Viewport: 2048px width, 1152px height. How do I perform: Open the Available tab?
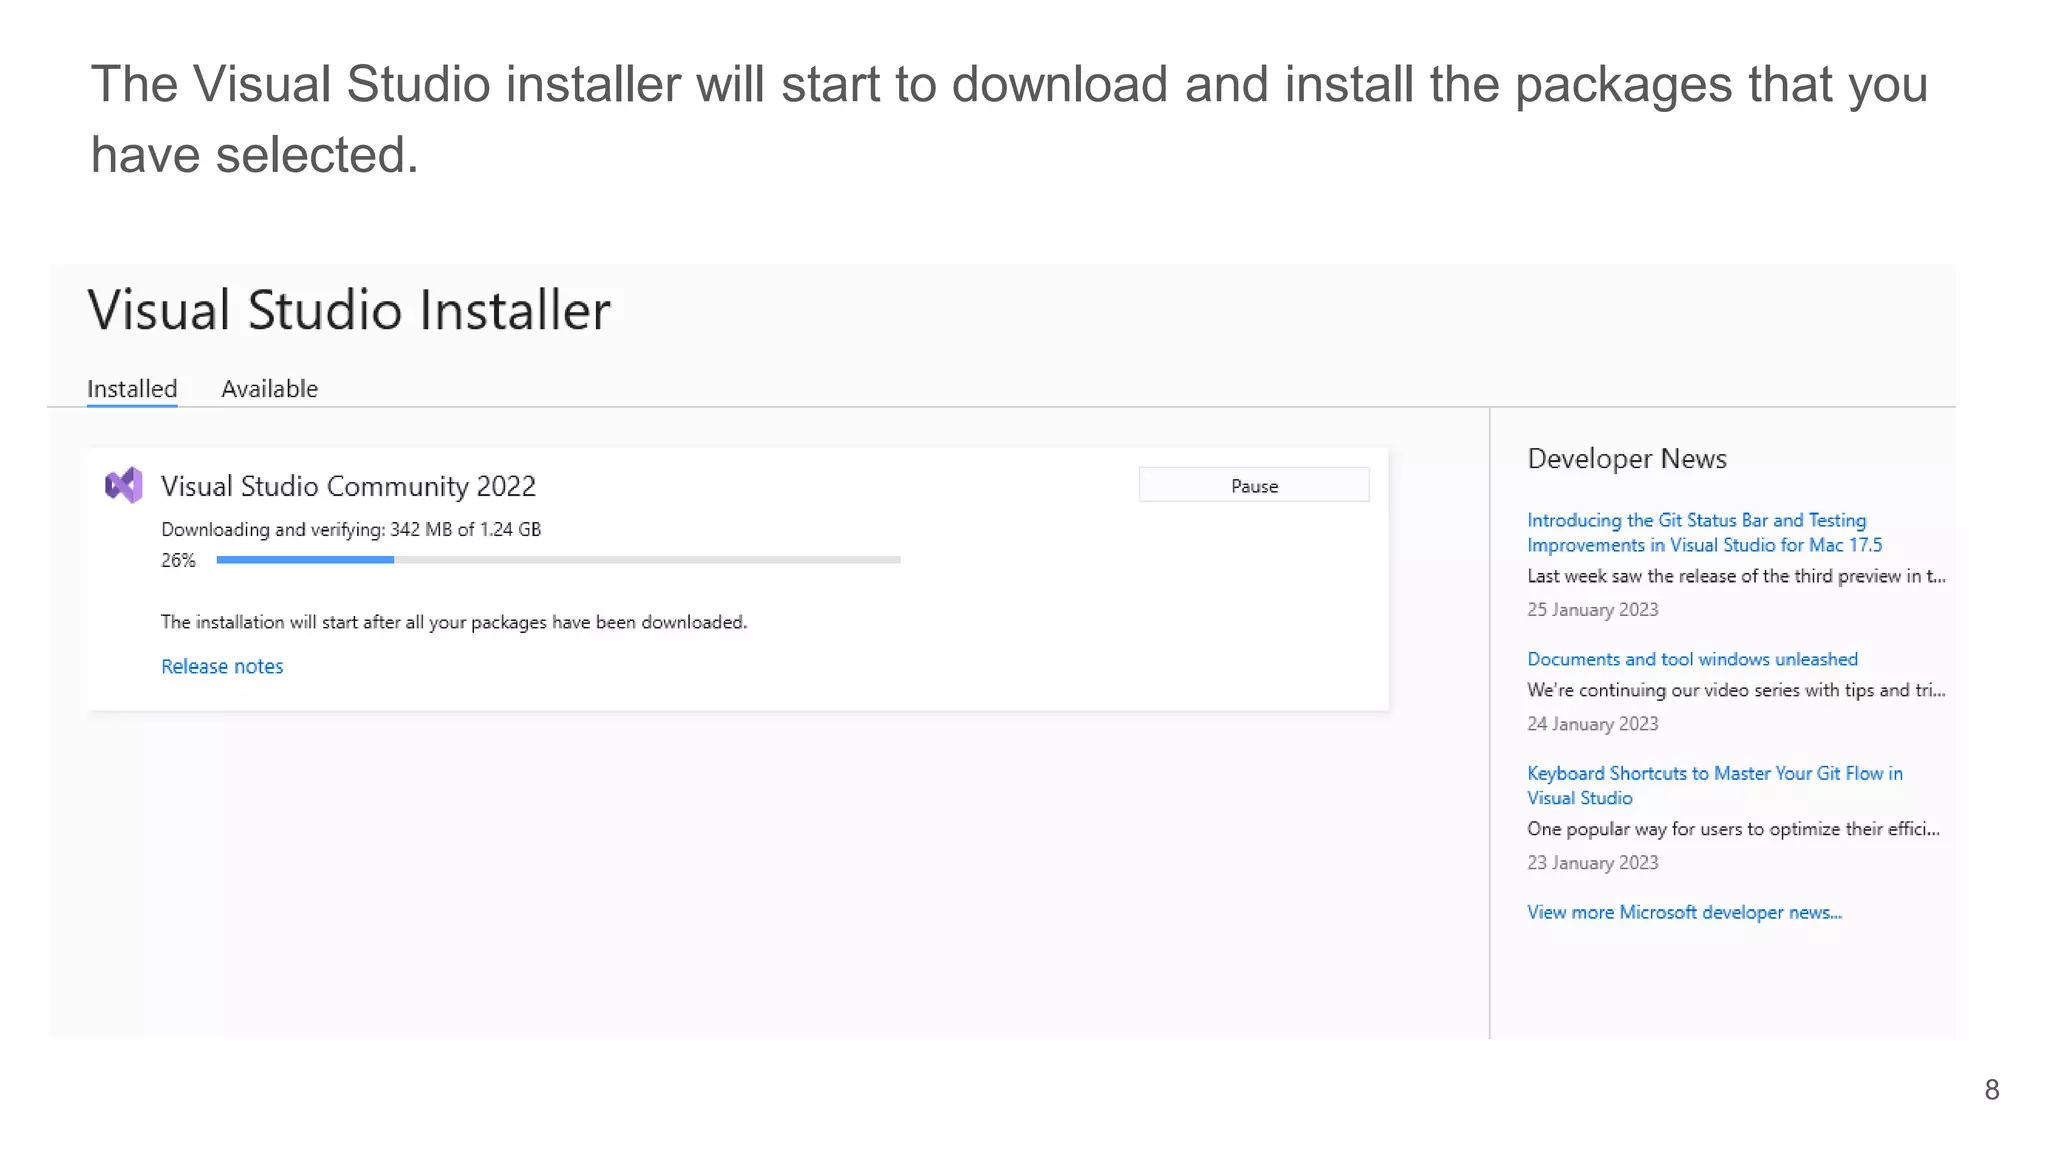[269, 389]
